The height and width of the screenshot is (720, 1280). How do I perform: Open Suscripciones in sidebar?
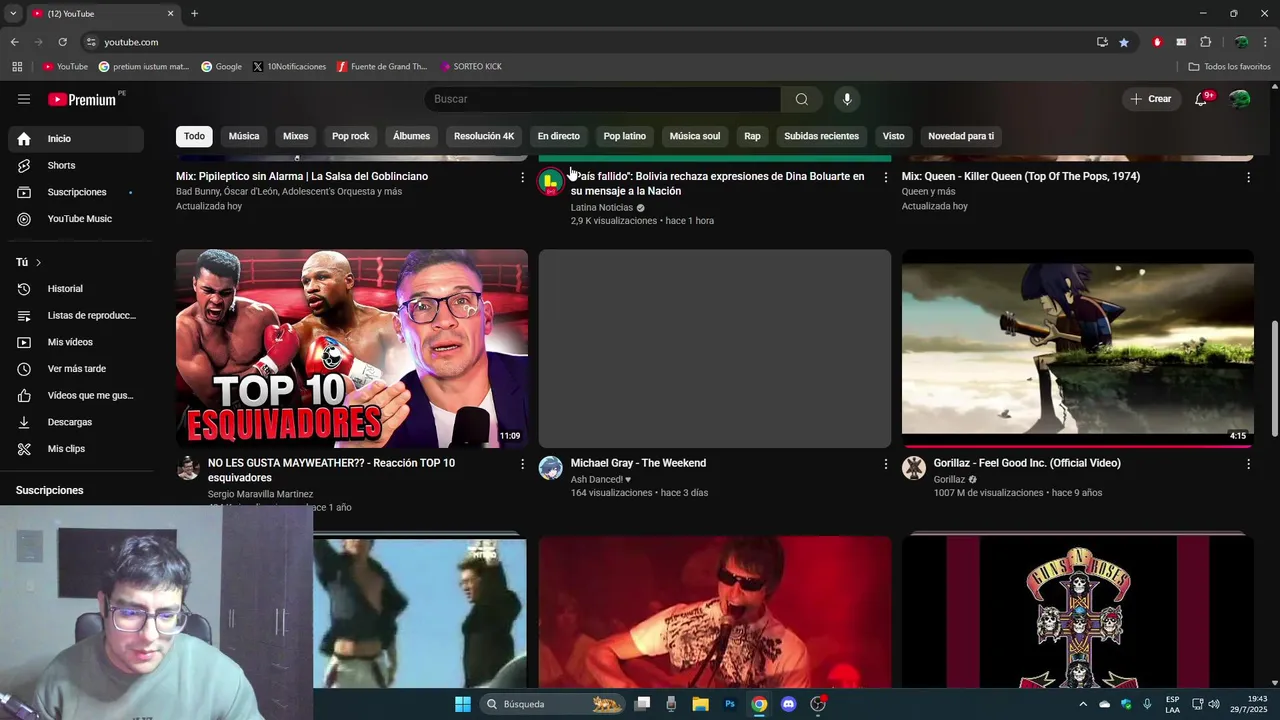tap(76, 192)
